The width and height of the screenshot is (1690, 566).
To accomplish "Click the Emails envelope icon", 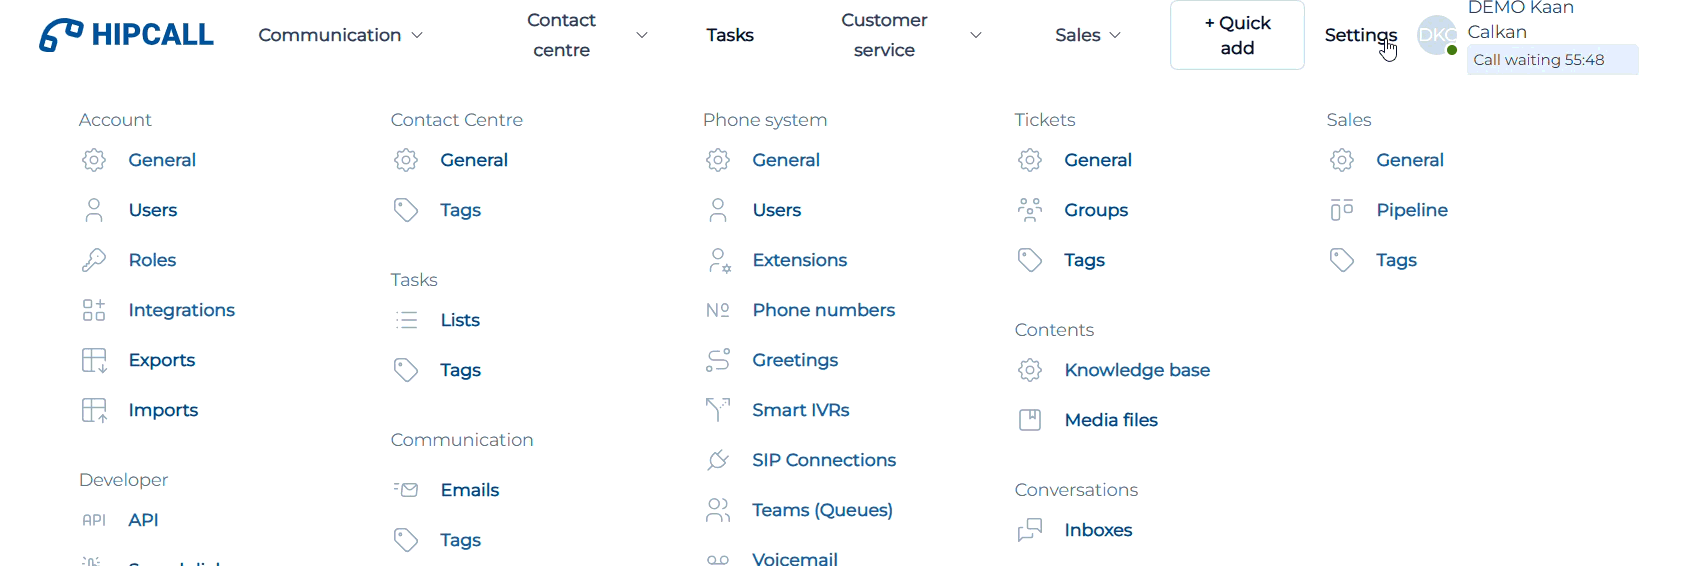I will click(x=406, y=490).
